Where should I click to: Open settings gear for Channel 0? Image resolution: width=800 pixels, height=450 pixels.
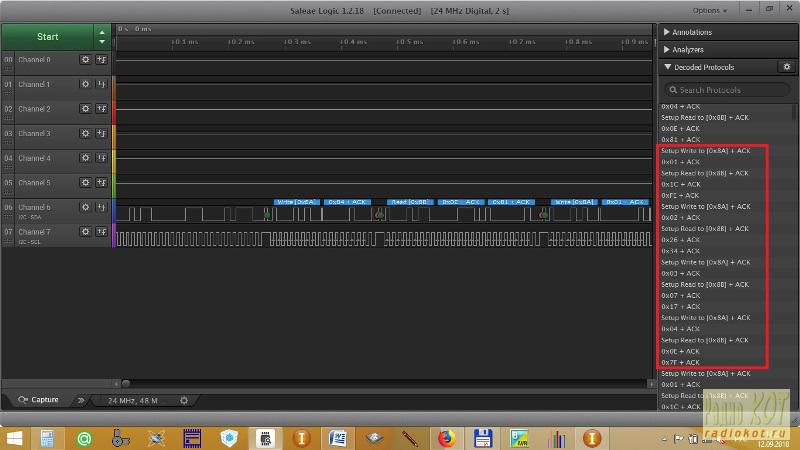click(85, 60)
